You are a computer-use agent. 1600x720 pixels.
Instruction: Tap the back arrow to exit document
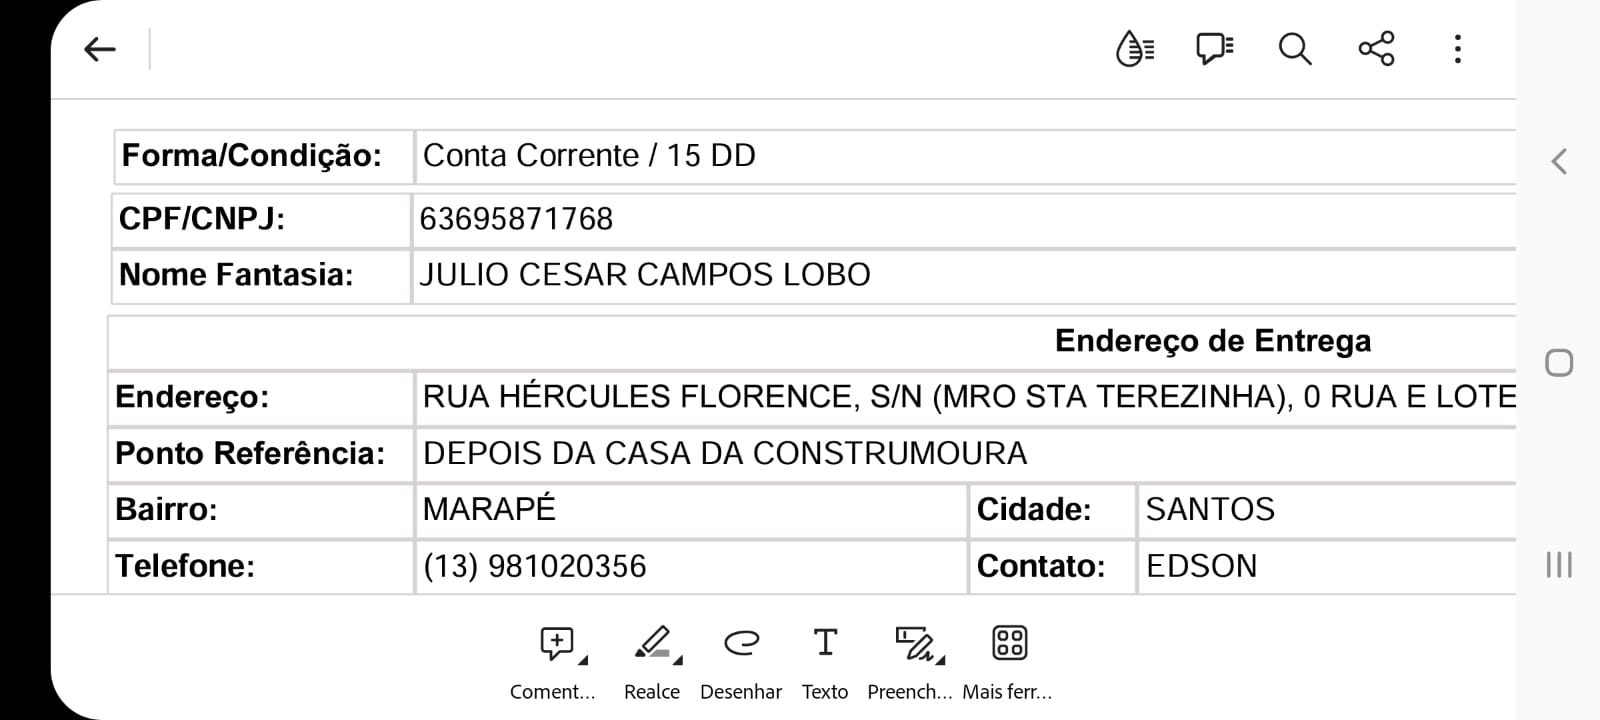99,48
